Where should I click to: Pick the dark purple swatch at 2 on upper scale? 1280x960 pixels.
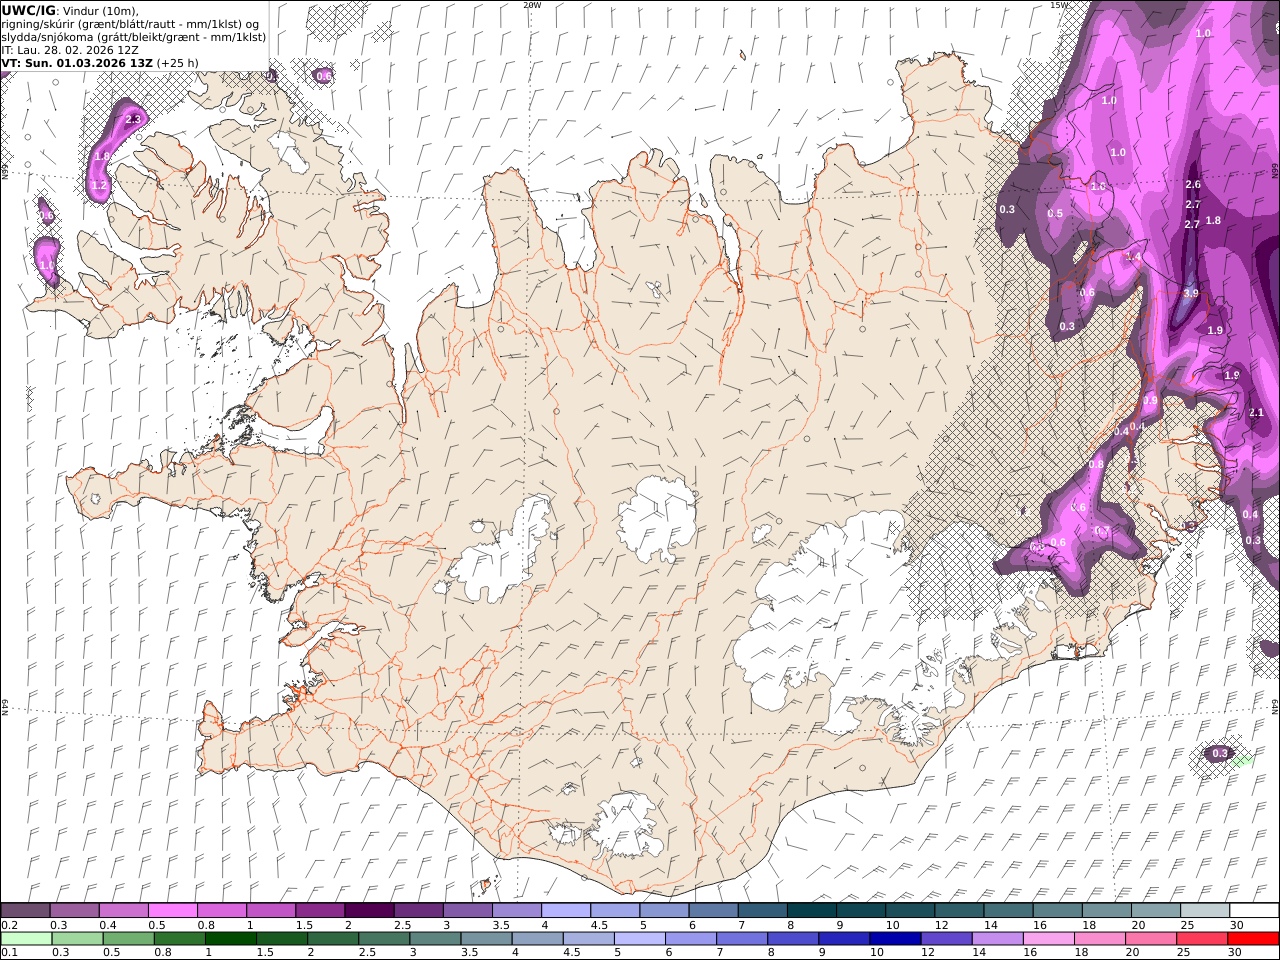point(368,911)
